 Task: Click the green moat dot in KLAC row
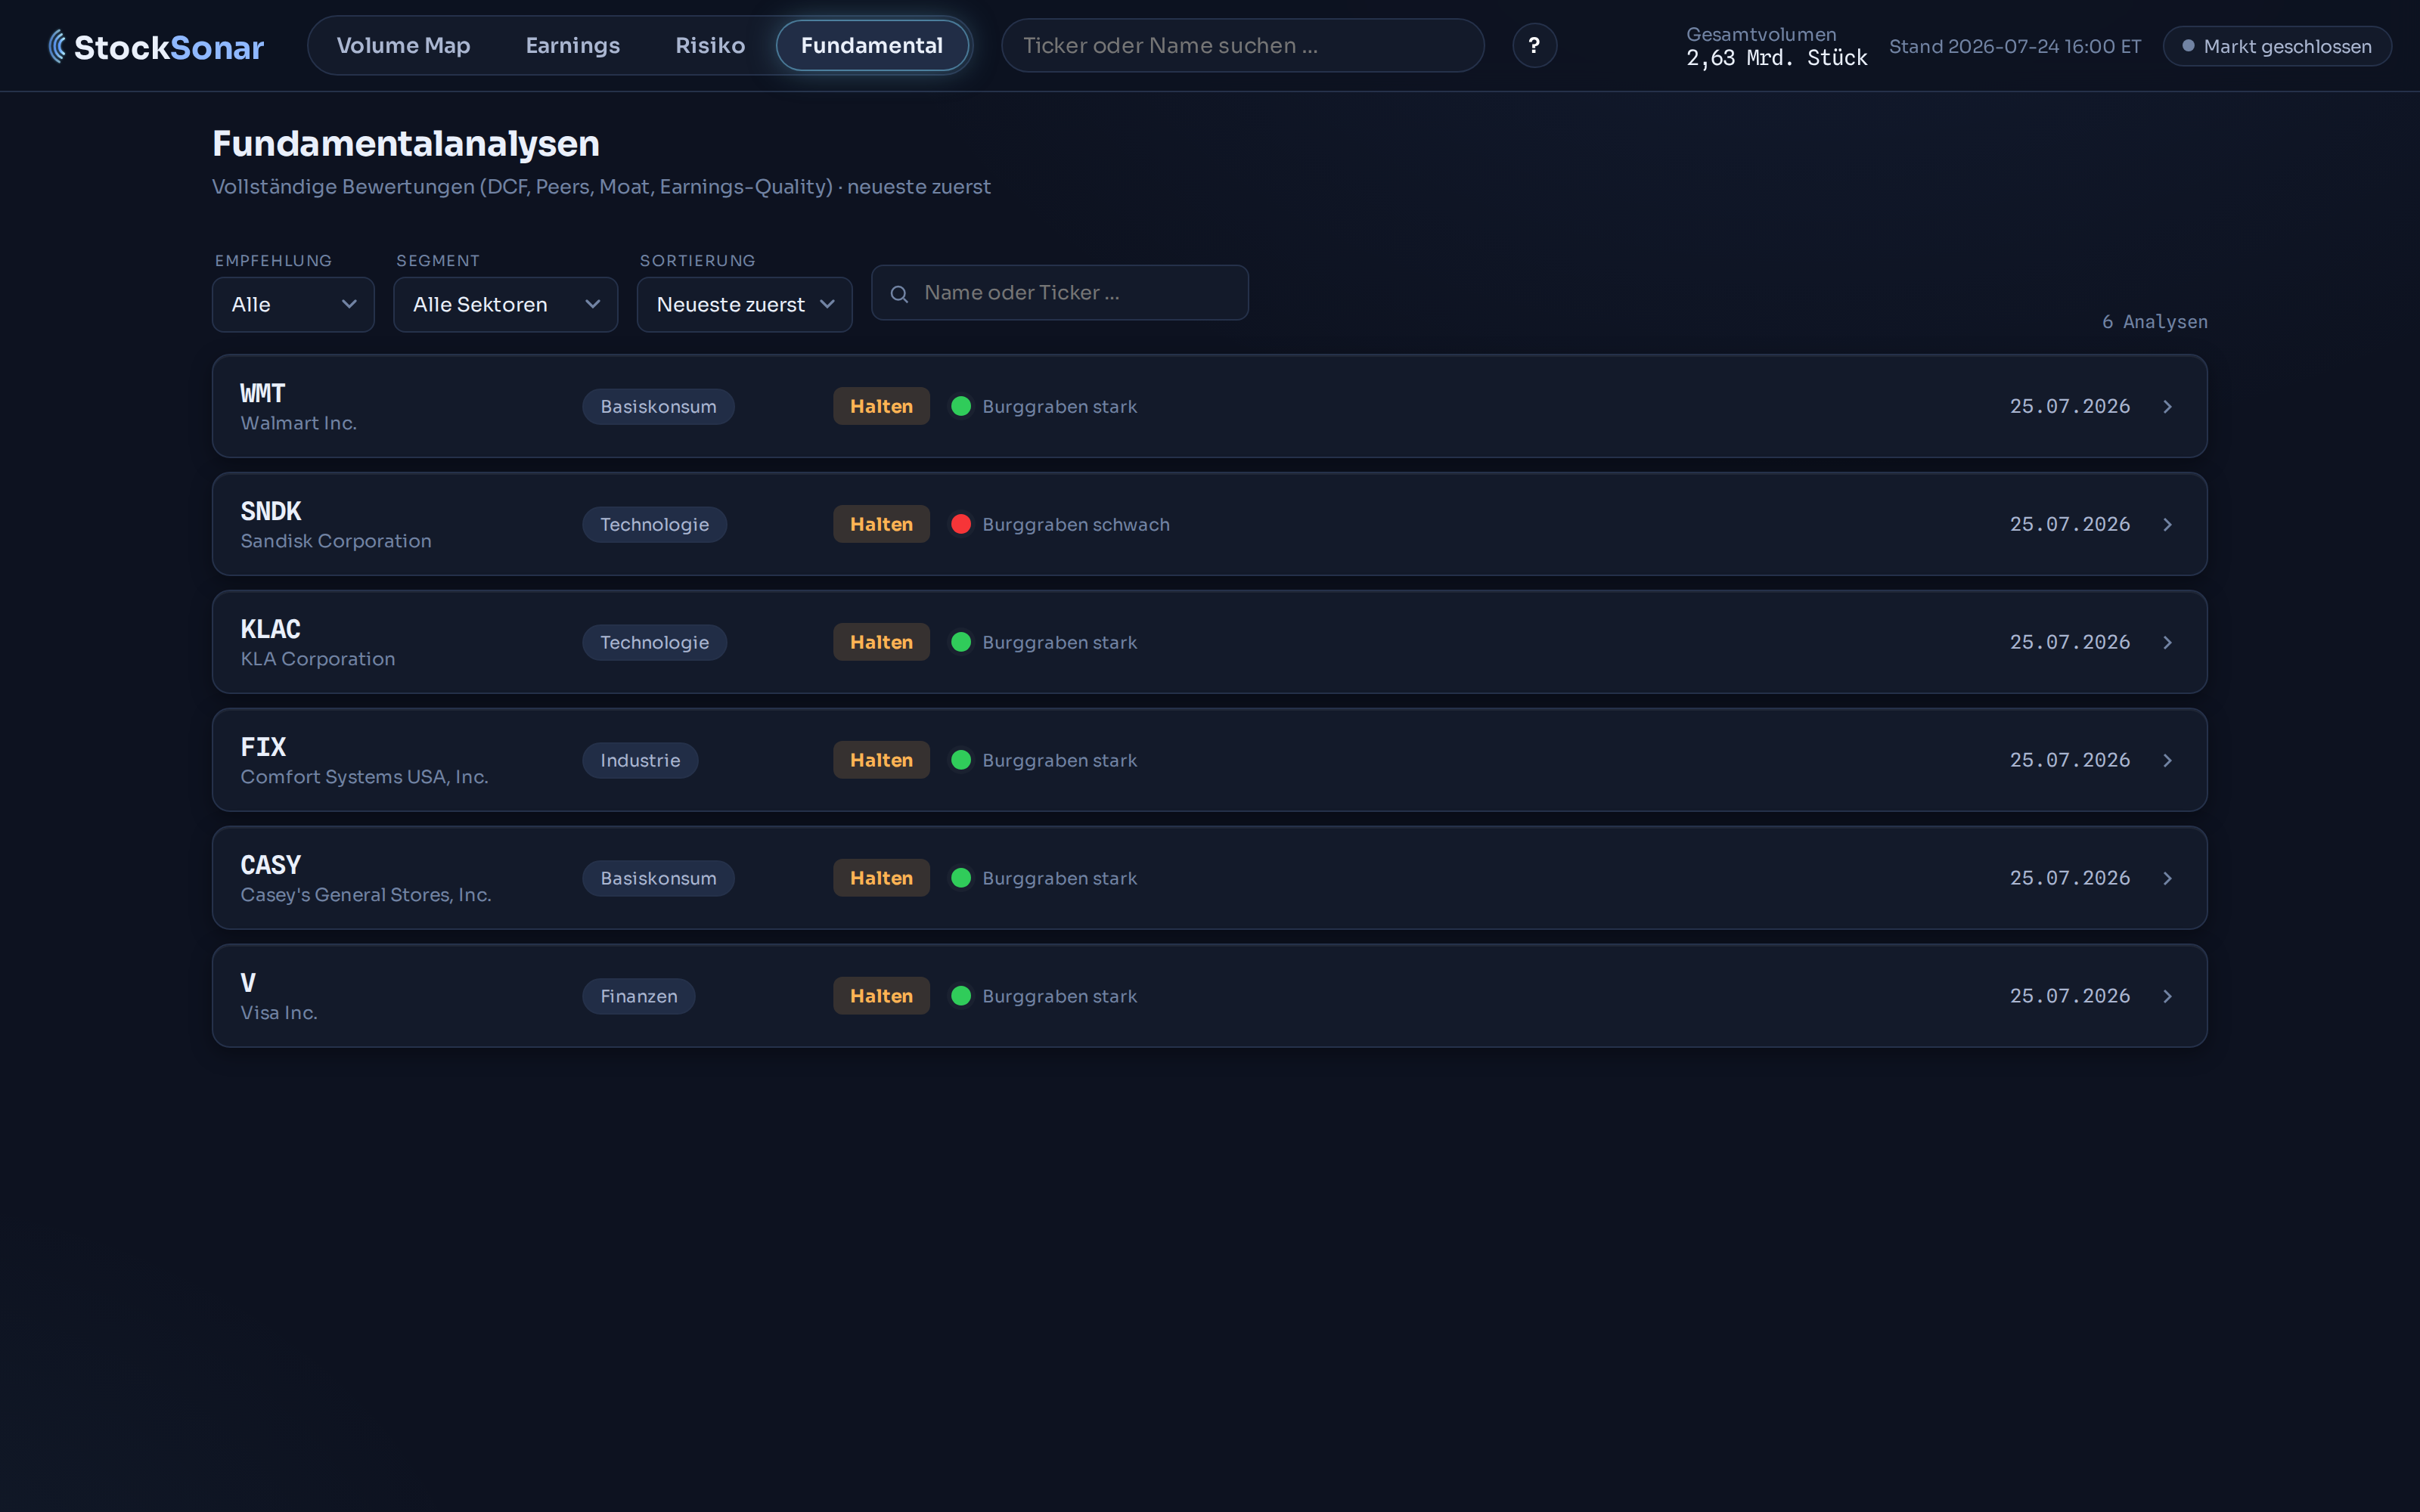coord(961,642)
